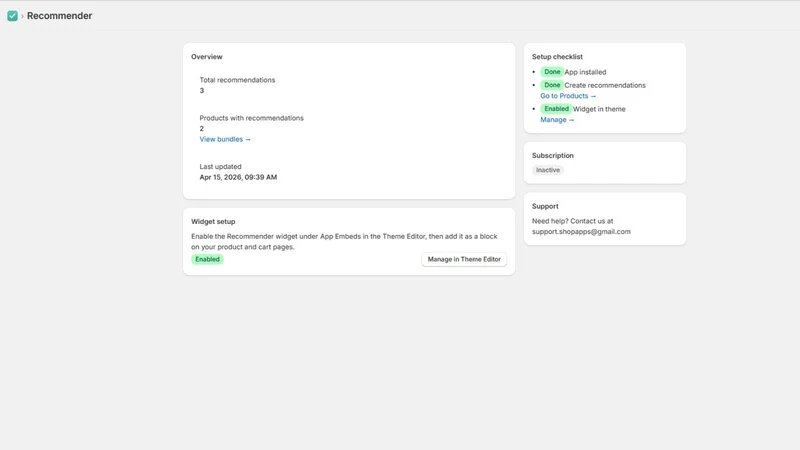Click the green Recommender app icon
This screenshot has width=800, height=450.
[12, 16]
